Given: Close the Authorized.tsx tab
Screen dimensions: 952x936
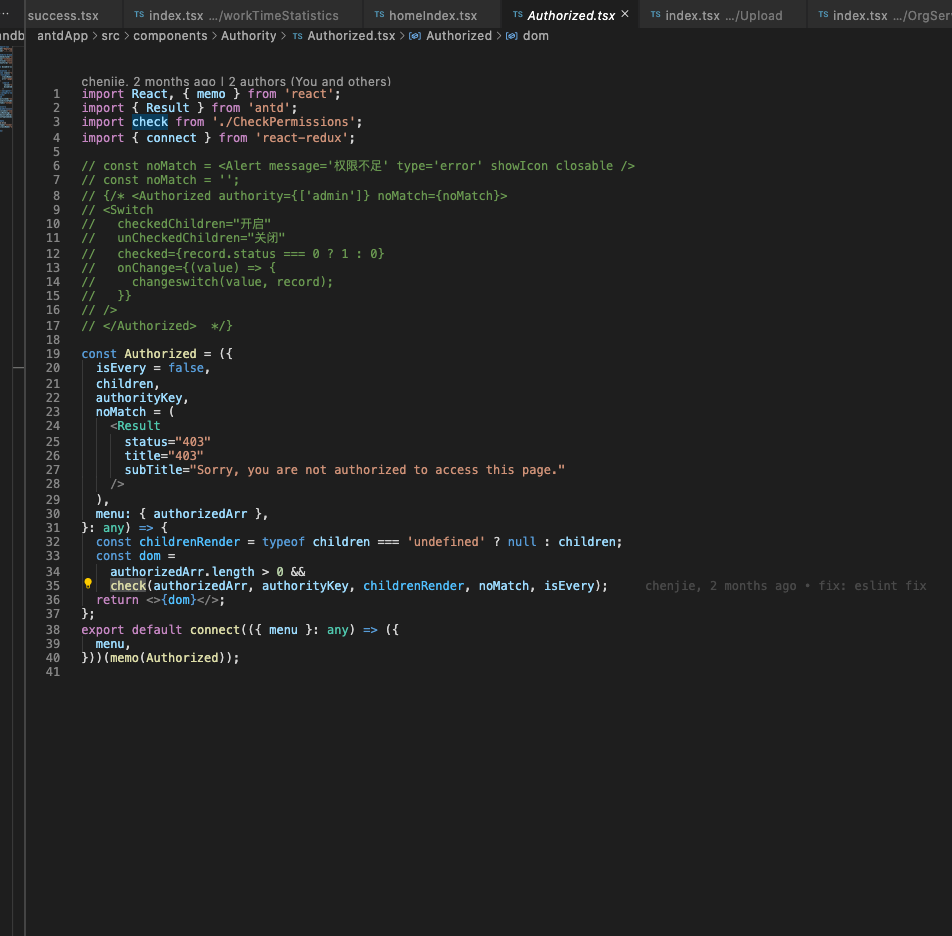Looking at the screenshot, I should (x=625, y=13).
